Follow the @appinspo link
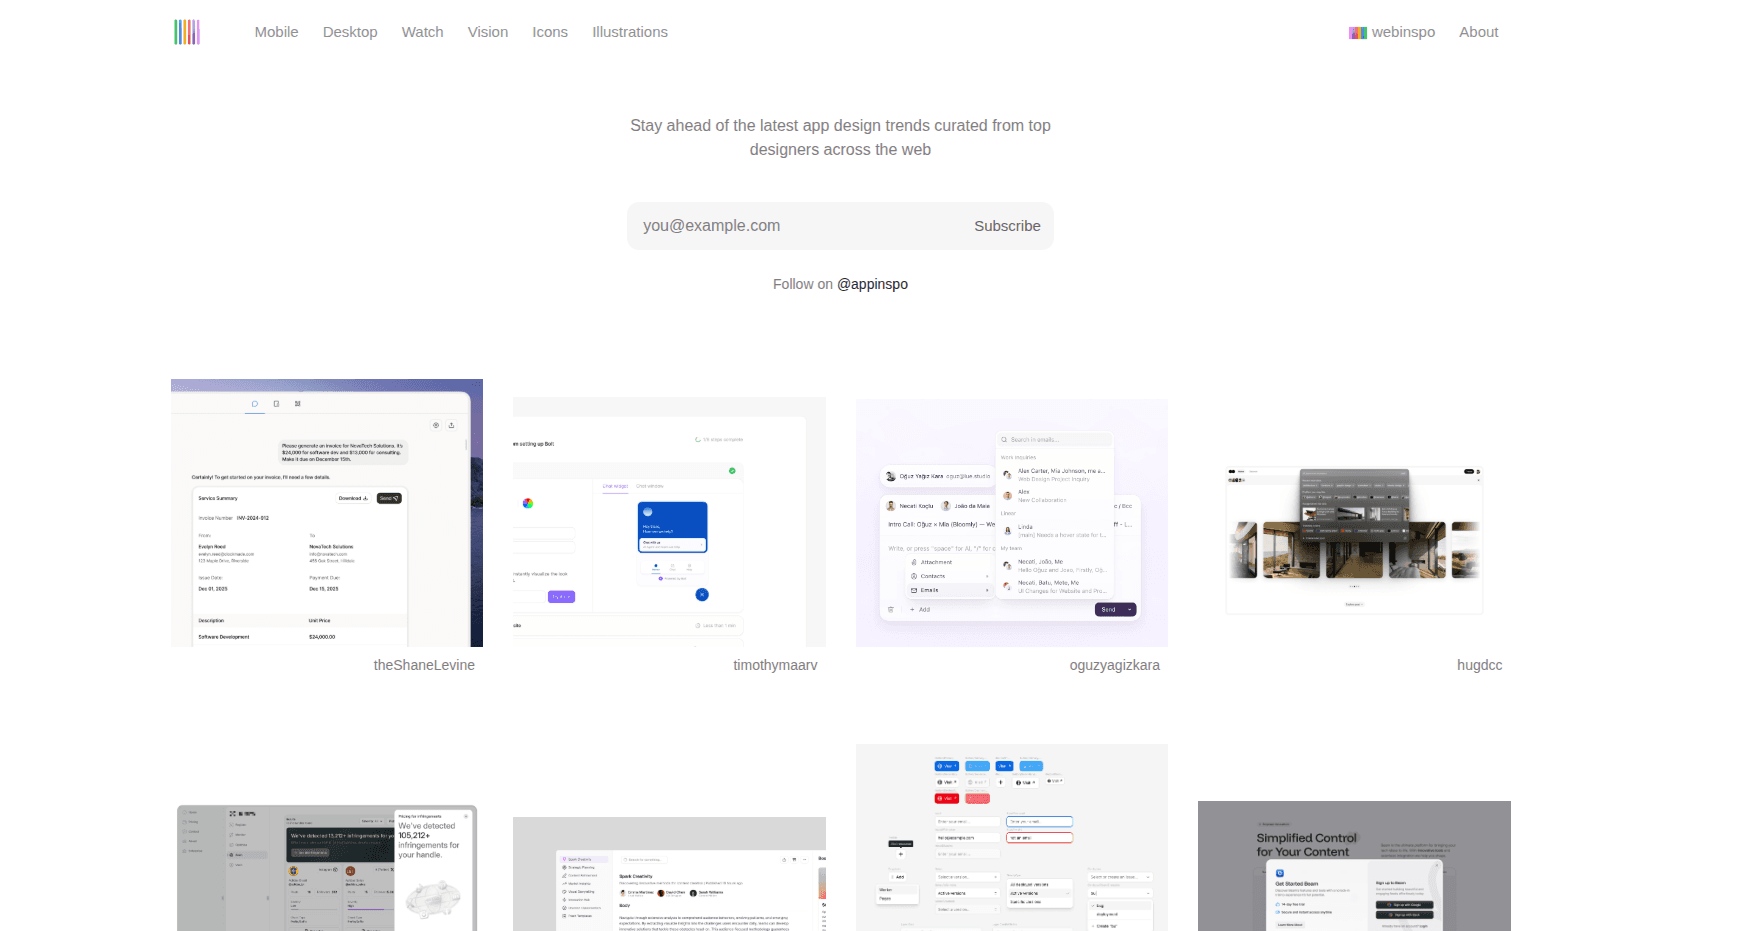Image resolution: width=1747 pixels, height=931 pixels. (872, 284)
